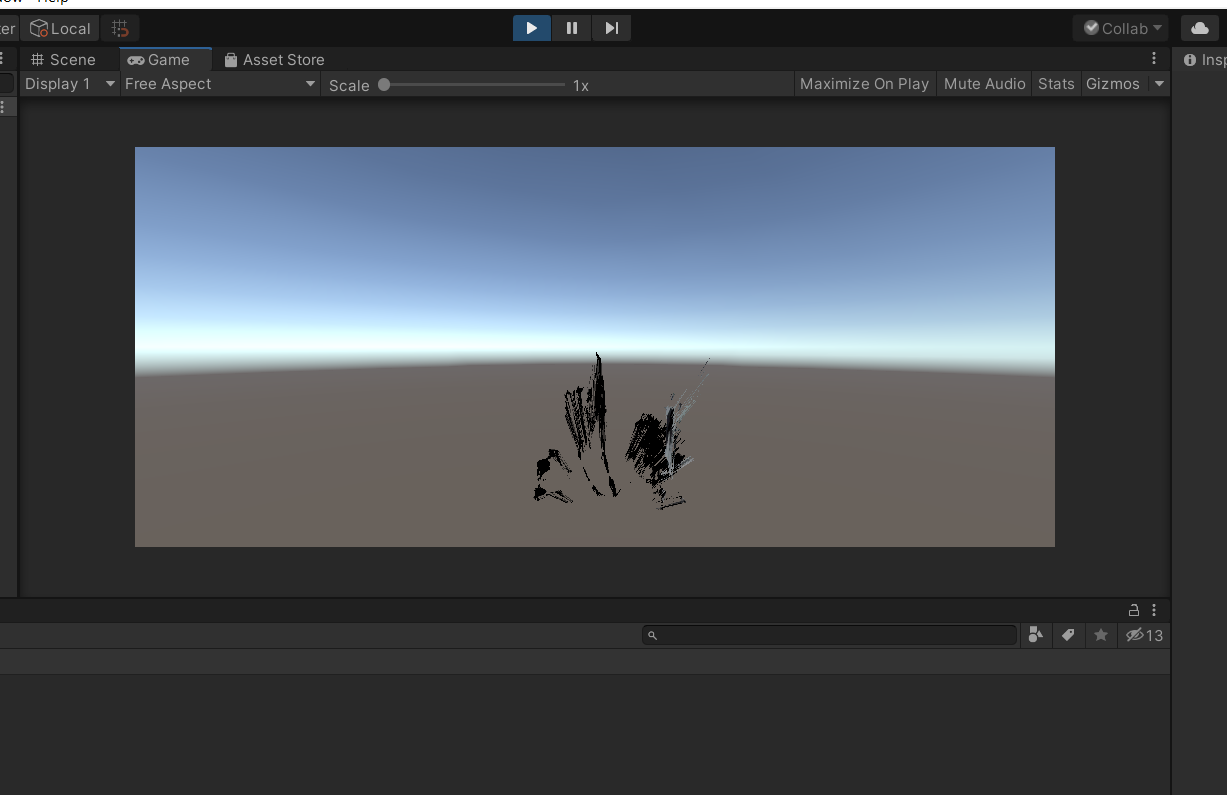The width and height of the screenshot is (1227, 795).
Task: Click the grid snapping icon beside Local
Action: (120, 28)
